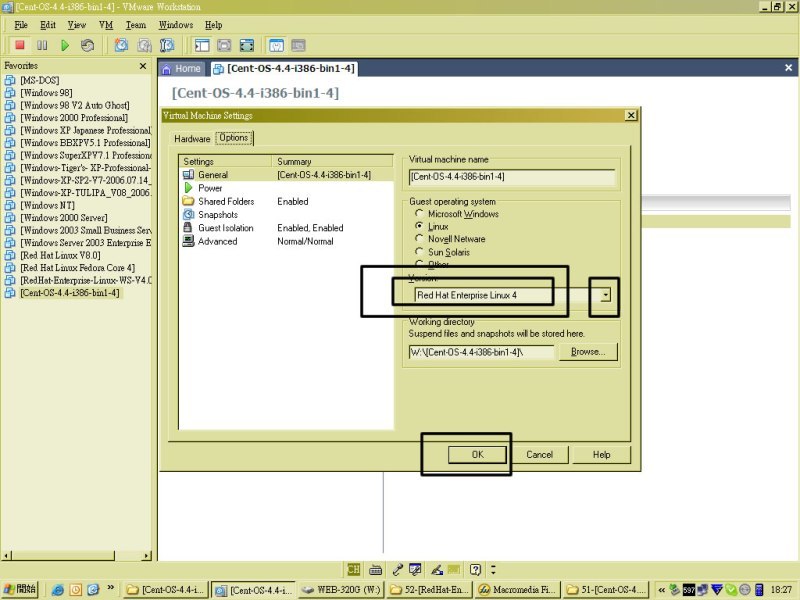Click the Full Screen toolbar icon
This screenshot has width=800, height=600.
pos(247,45)
